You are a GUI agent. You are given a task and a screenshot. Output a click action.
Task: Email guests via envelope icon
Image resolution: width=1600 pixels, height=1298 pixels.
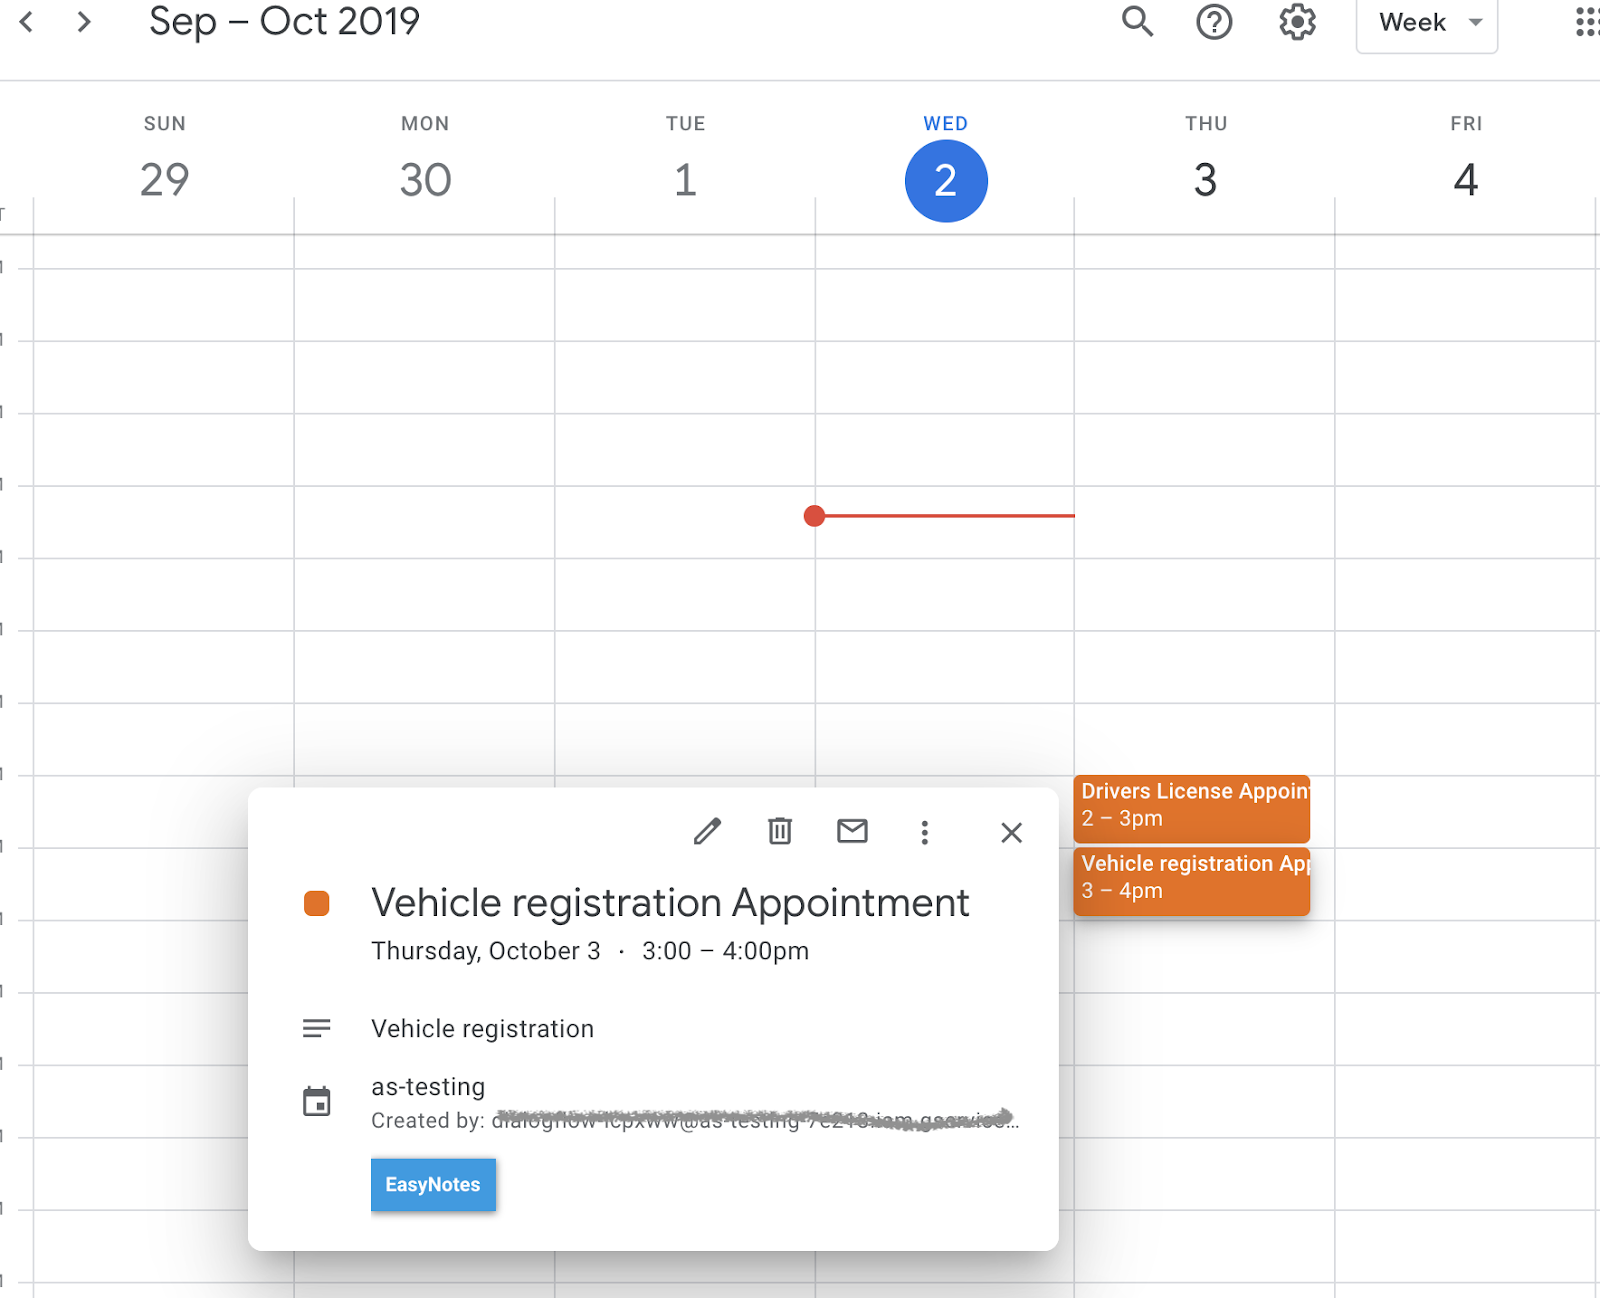click(x=852, y=831)
